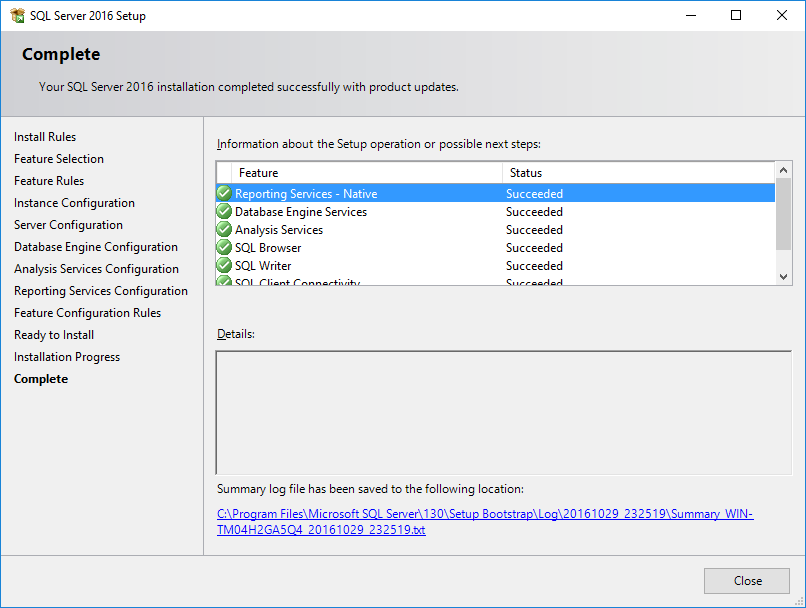Click Feature Selection in the step list
806x608 pixels.
[x=59, y=159]
